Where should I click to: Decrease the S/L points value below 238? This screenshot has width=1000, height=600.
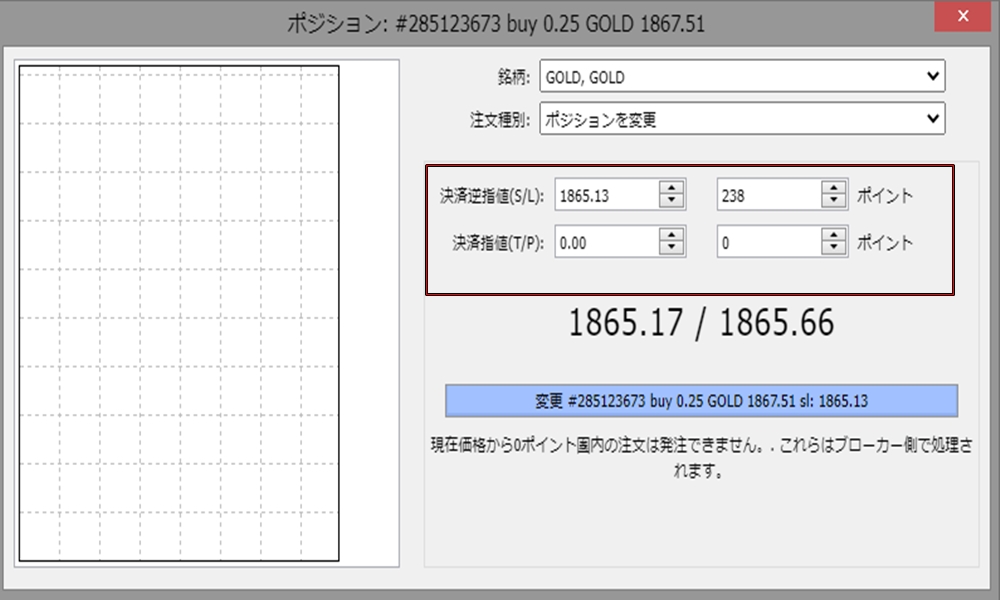(x=832, y=200)
